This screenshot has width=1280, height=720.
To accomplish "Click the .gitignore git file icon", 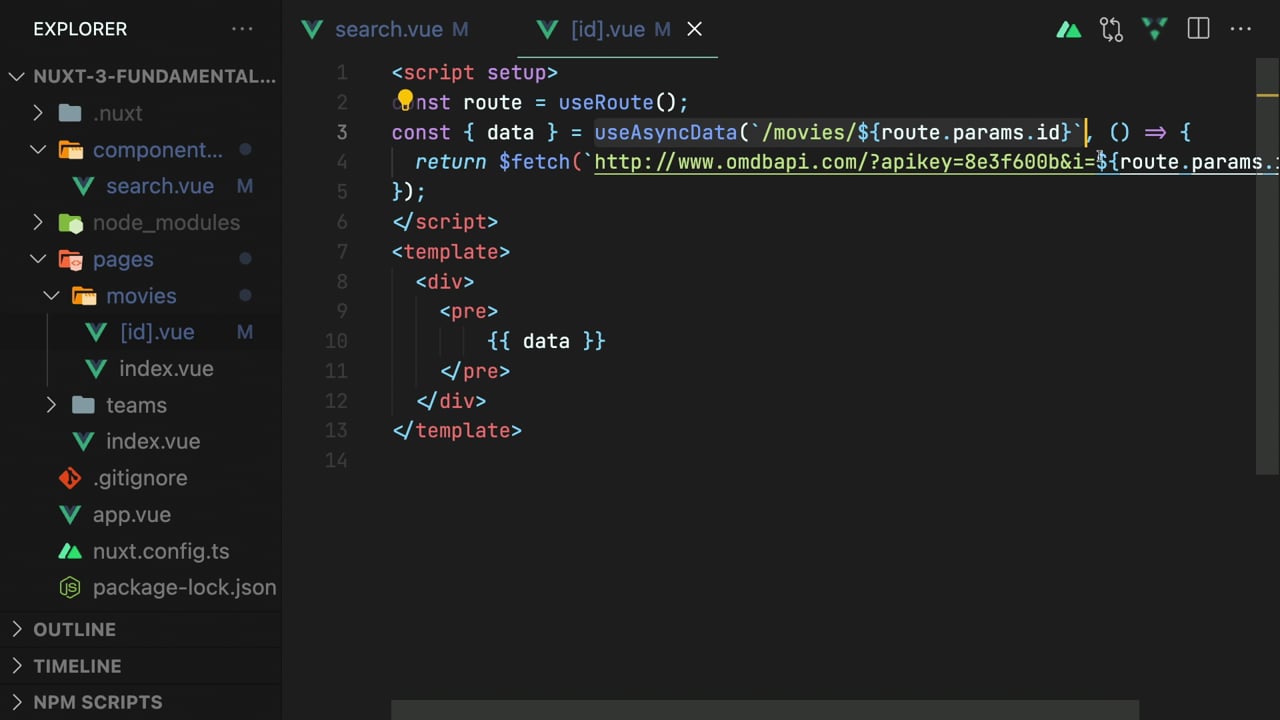I will 70,478.
